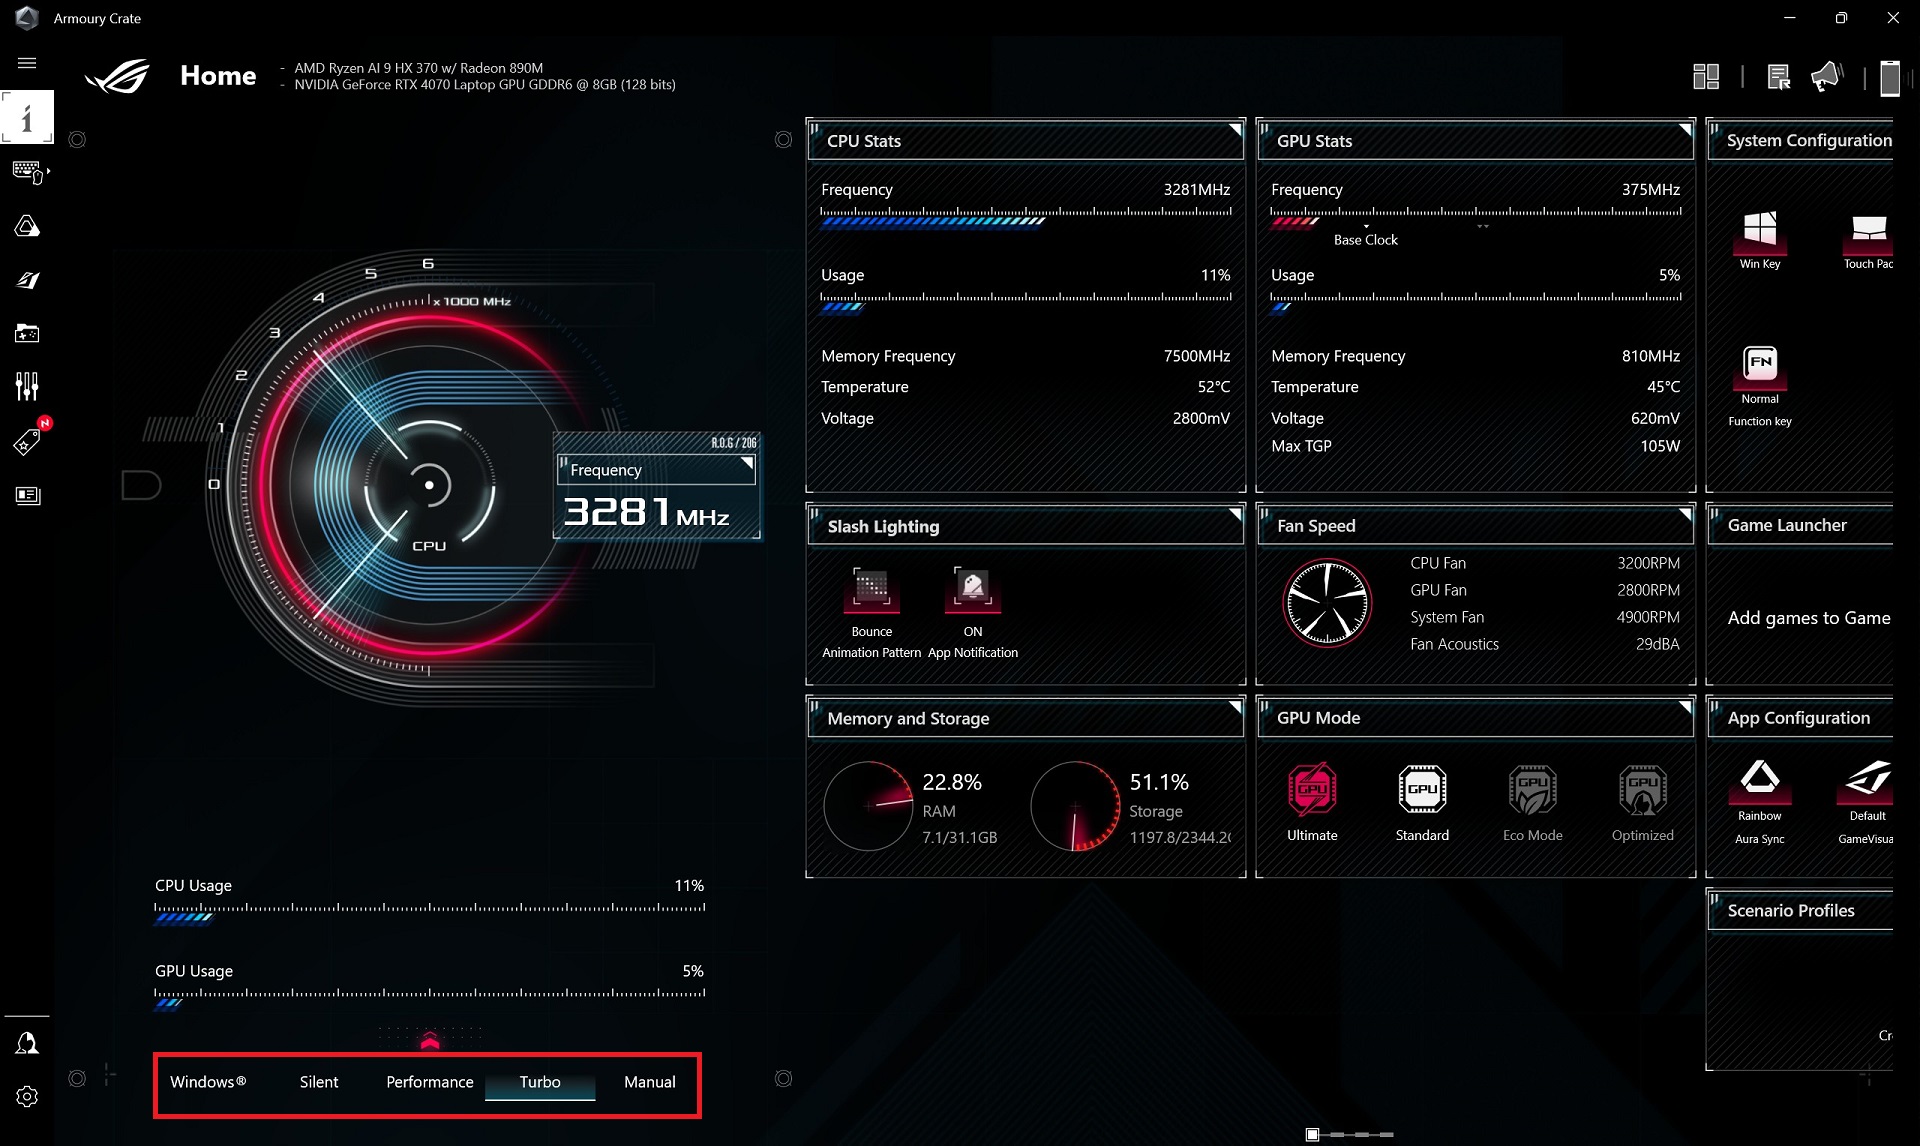Expand the Slash Lighting panel corner arrow
The image size is (1920, 1146).
[1235, 514]
